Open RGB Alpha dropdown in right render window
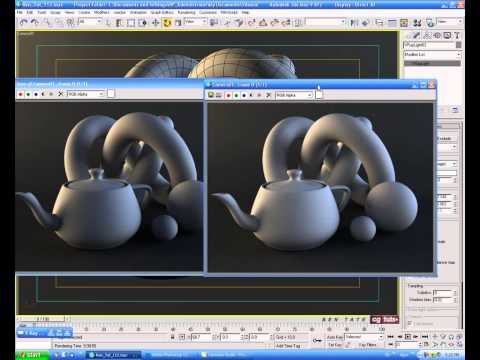 click(x=294, y=95)
